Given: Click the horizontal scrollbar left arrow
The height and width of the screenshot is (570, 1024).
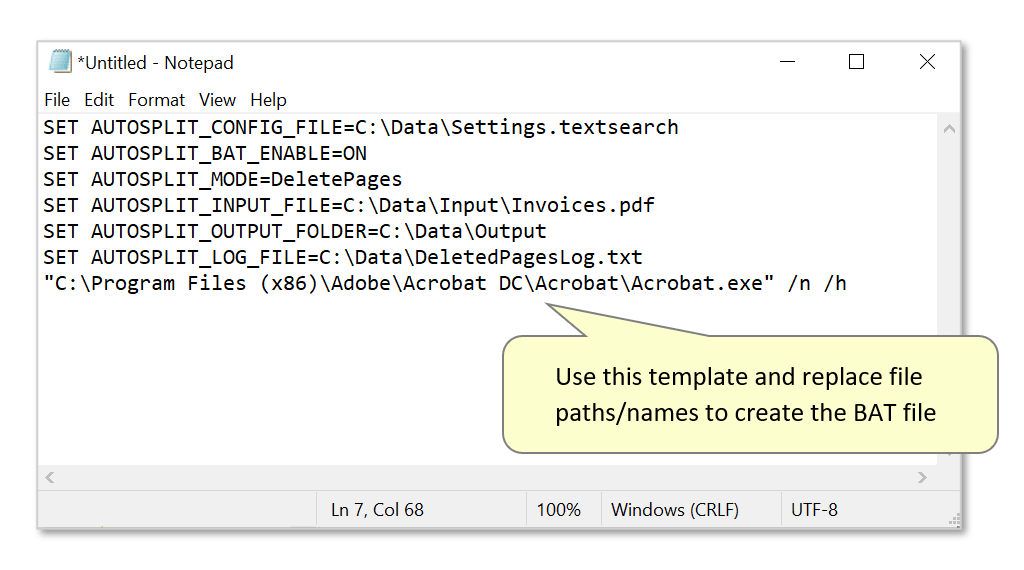Looking at the screenshot, I should [x=50, y=477].
